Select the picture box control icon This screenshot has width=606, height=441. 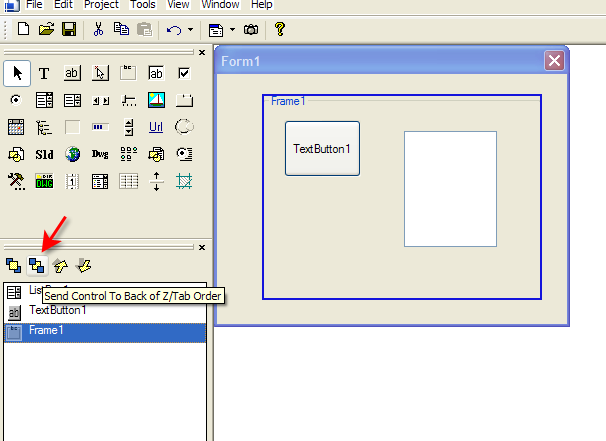click(157, 100)
